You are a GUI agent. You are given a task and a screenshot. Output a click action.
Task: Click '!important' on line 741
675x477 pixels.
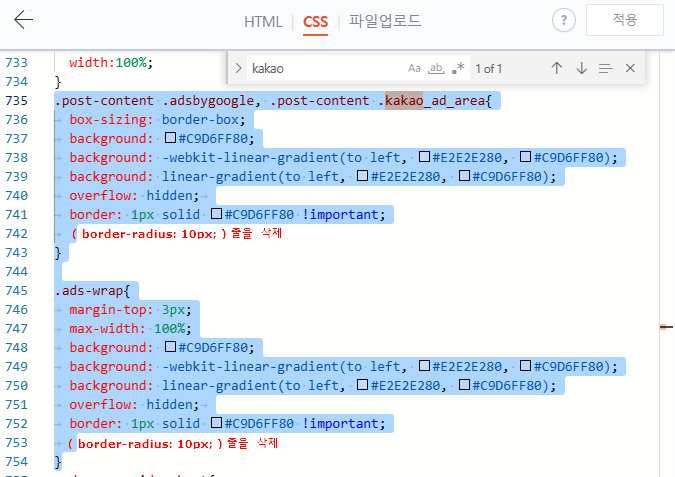click(x=340, y=214)
